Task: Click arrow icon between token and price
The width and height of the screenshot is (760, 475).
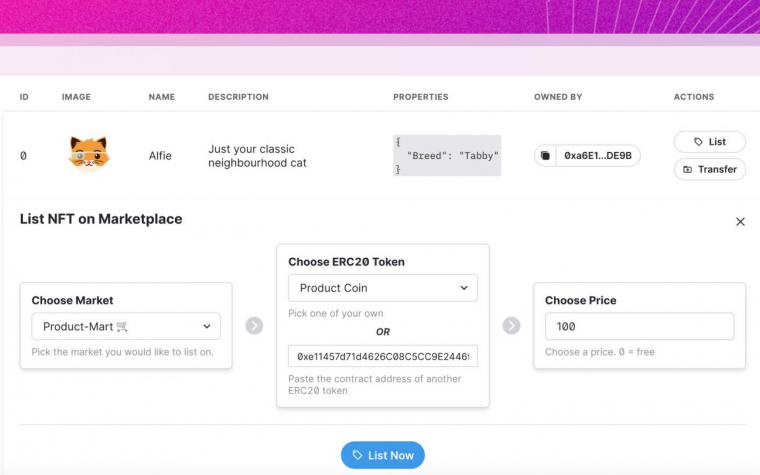Action: pyautogui.click(x=511, y=326)
